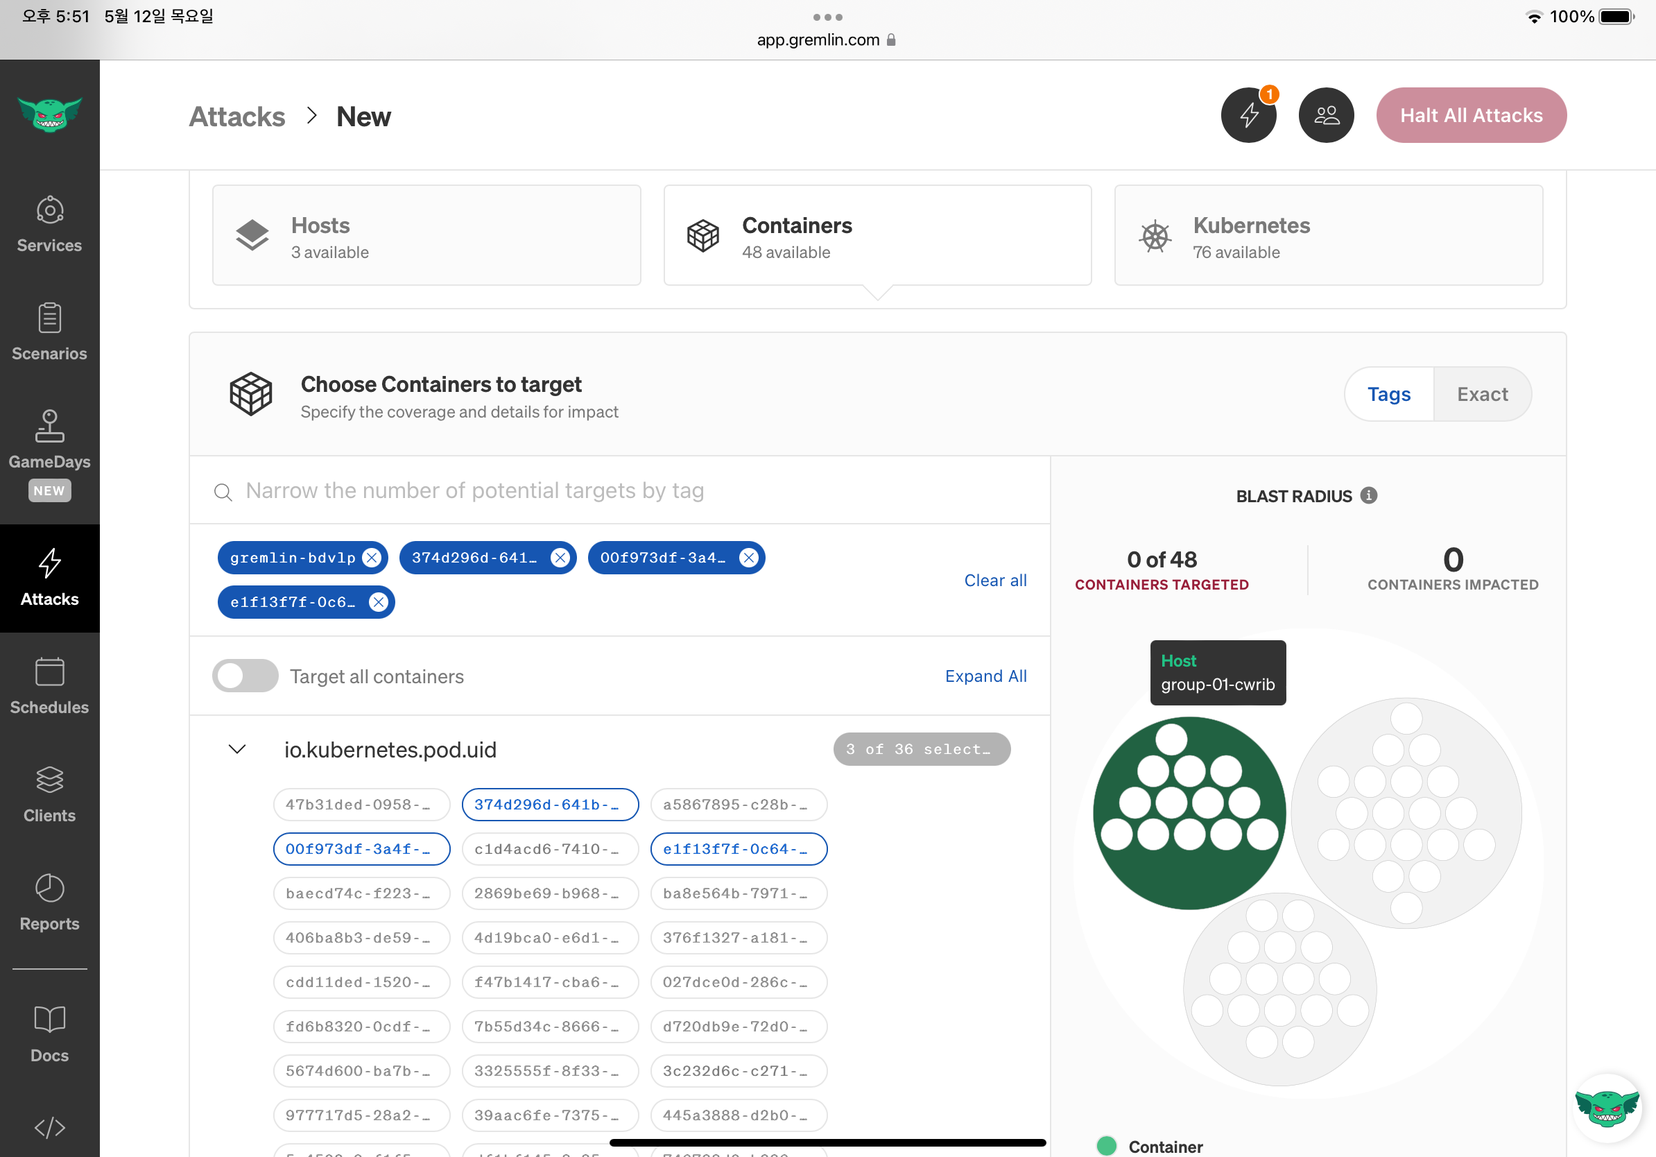Select pod uid ba8e564b-7971
1656x1157 pixels.
[739, 894]
